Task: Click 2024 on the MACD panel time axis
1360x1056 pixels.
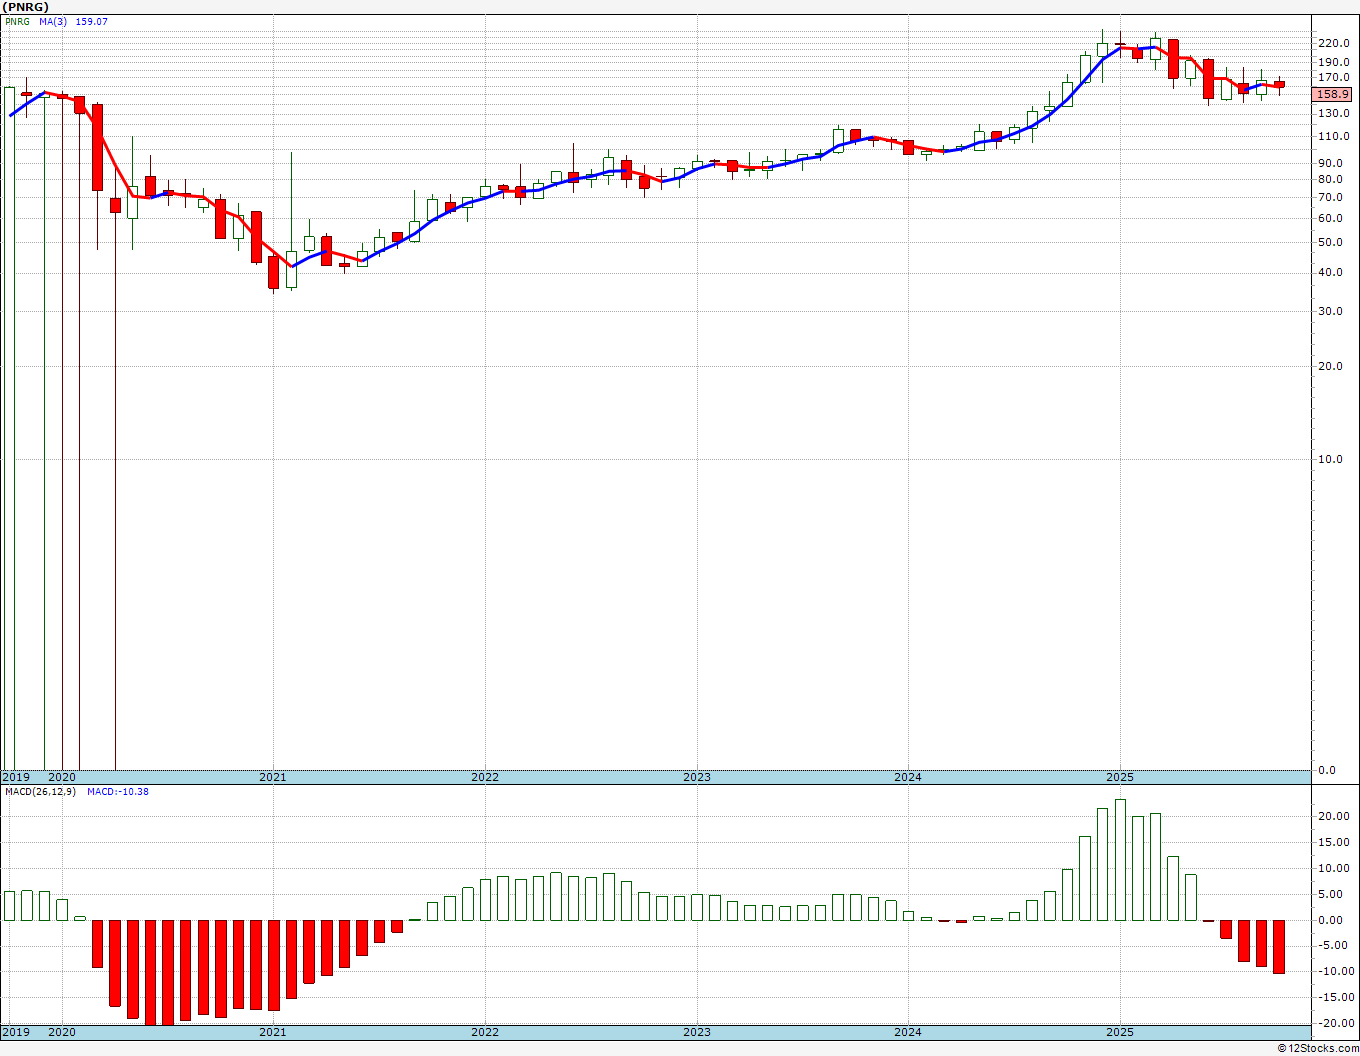Action: coord(908,1032)
